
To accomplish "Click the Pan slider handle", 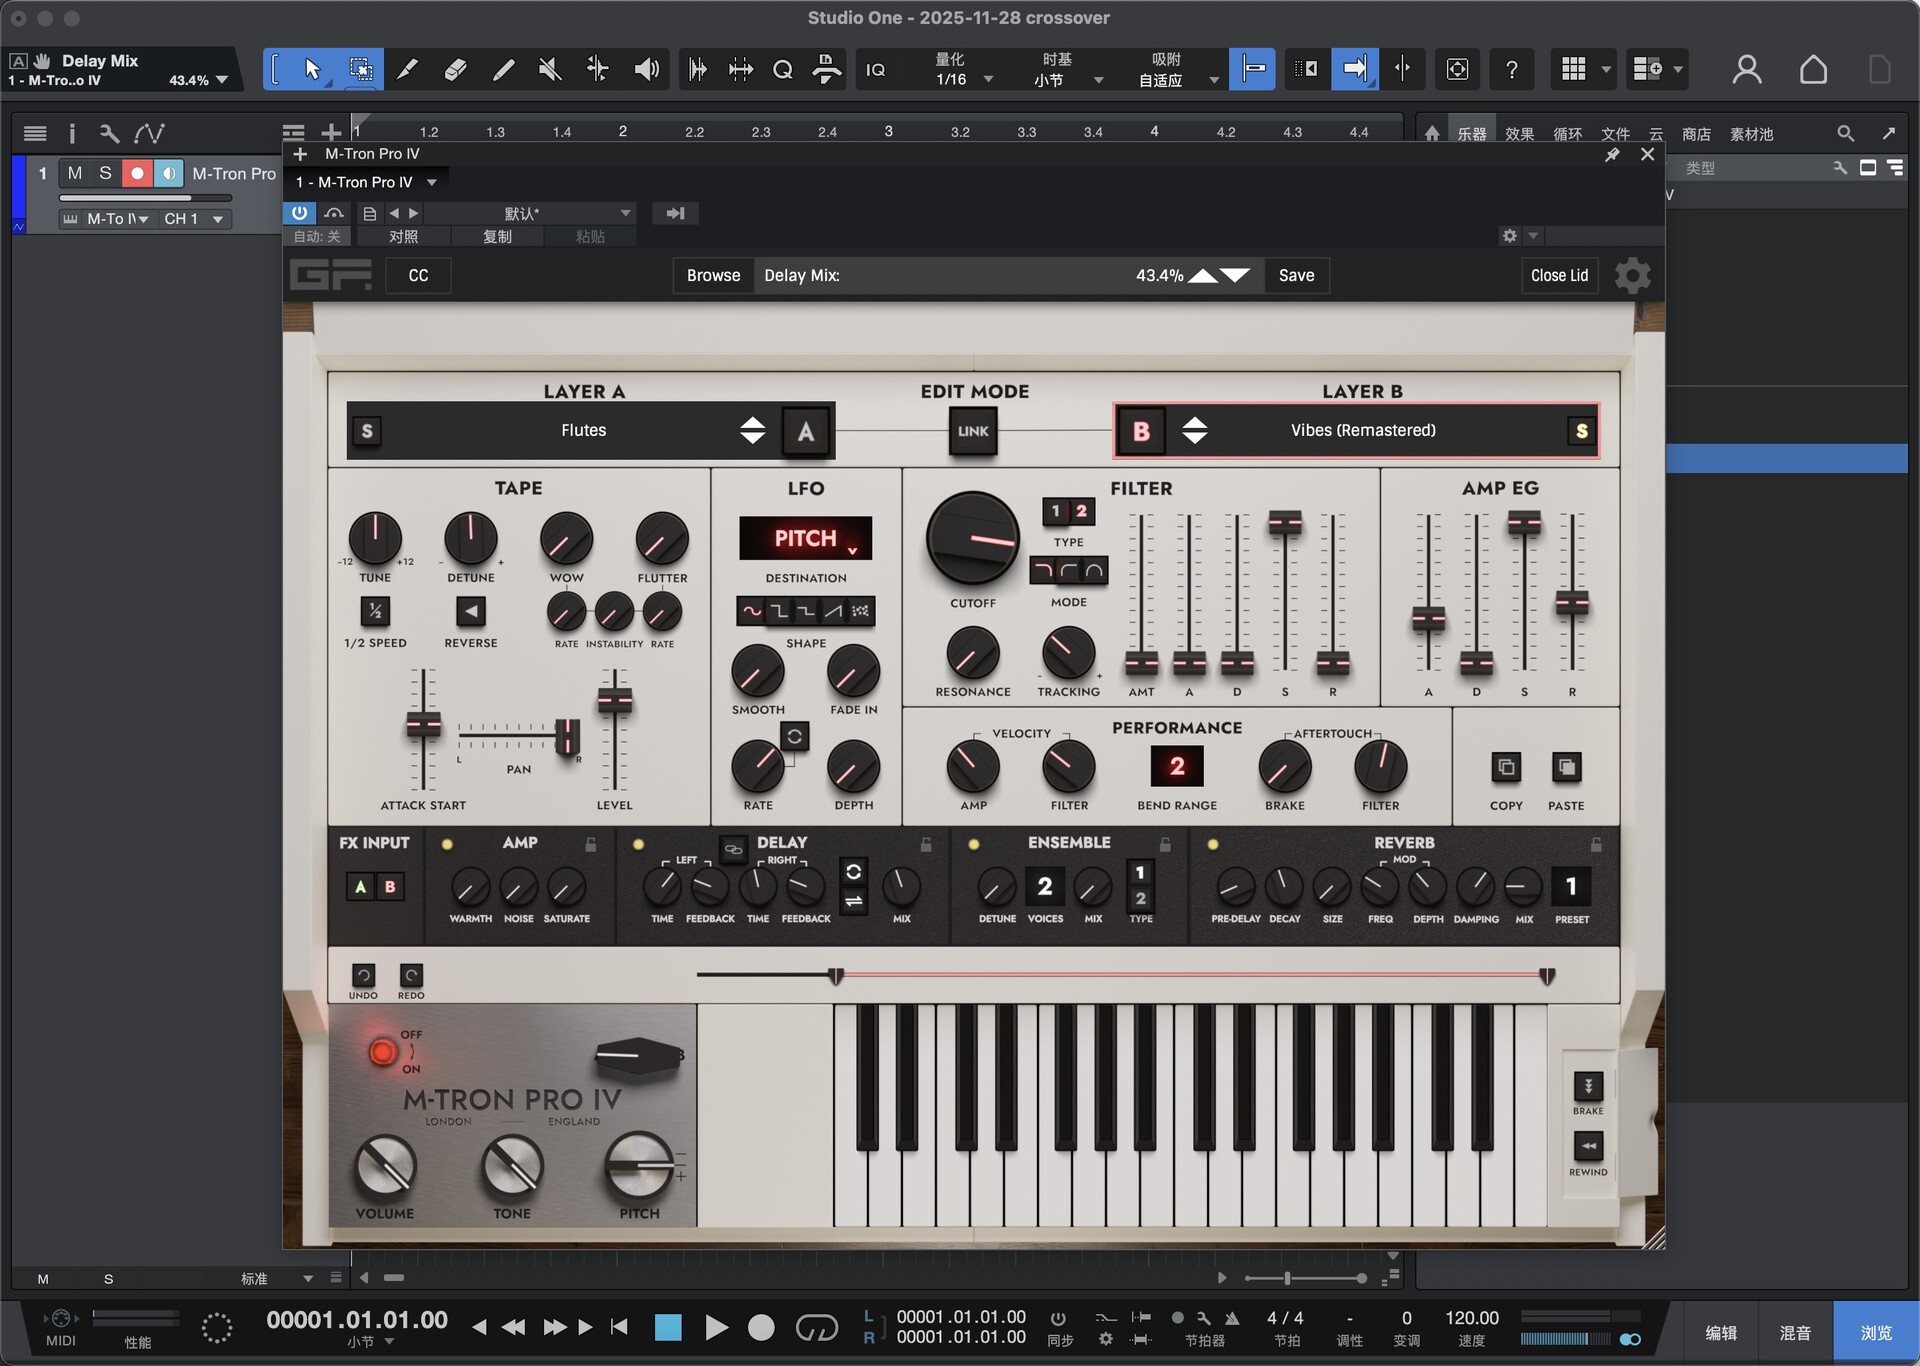I will click(566, 737).
